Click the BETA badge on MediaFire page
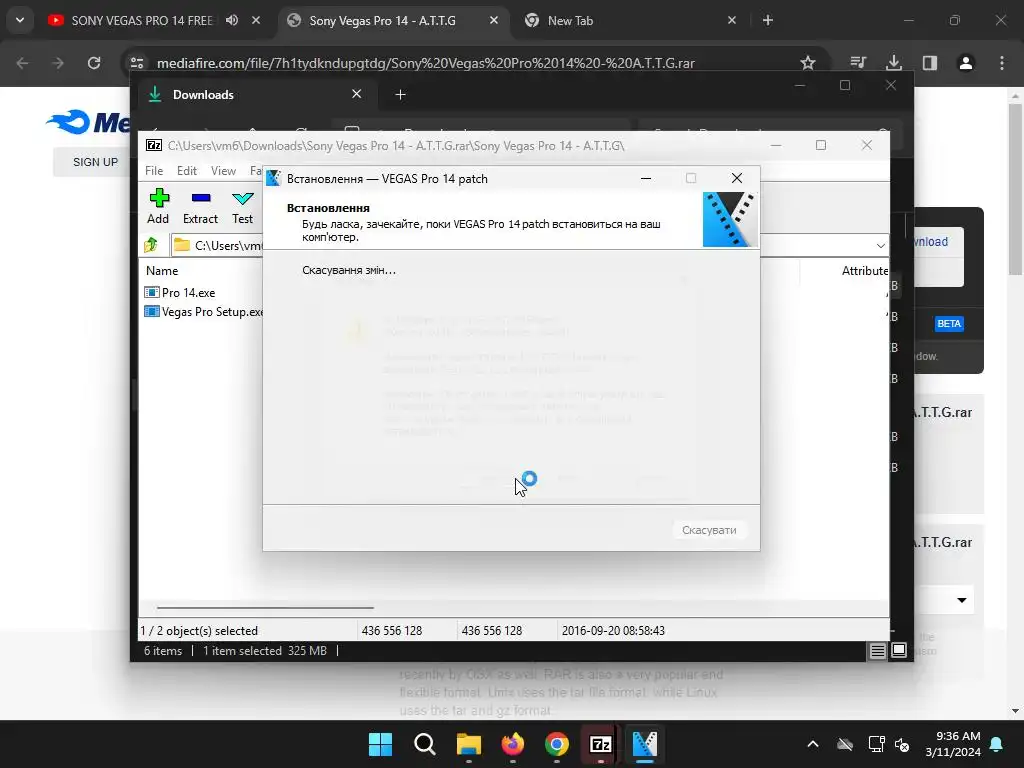Image resolution: width=1024 pixels, height=768 pixels. [x=949, y=323]
